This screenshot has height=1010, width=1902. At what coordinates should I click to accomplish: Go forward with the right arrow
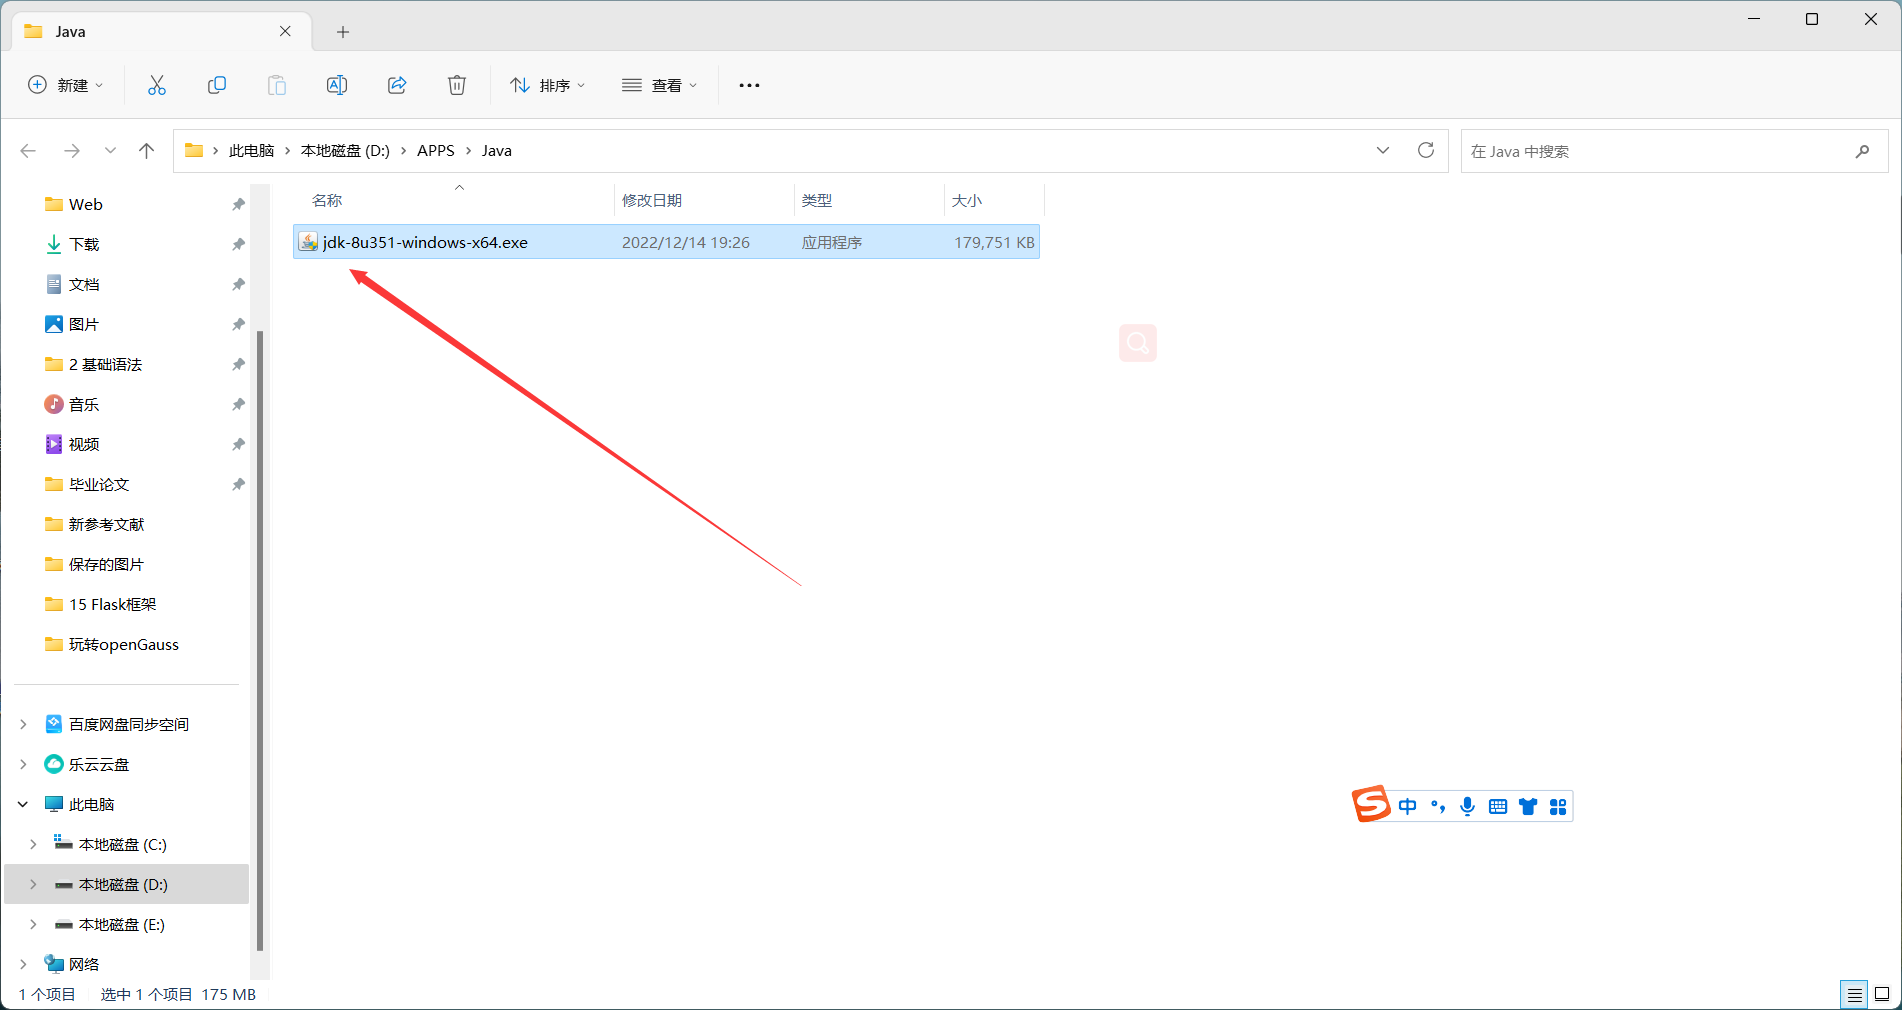pos(72,151)
